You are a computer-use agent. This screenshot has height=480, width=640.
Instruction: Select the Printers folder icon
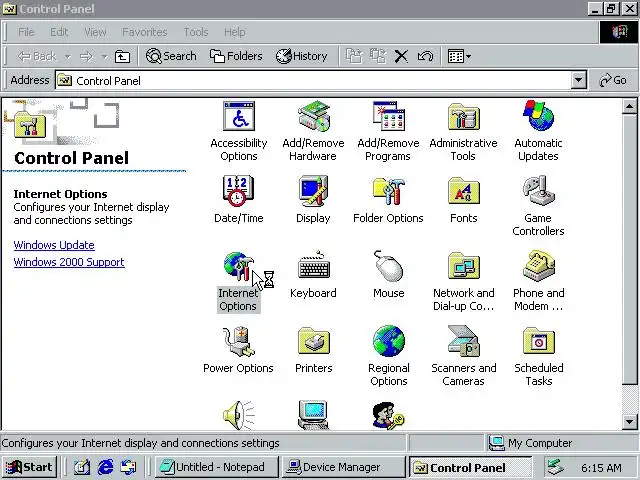click(x=313, y=341)
